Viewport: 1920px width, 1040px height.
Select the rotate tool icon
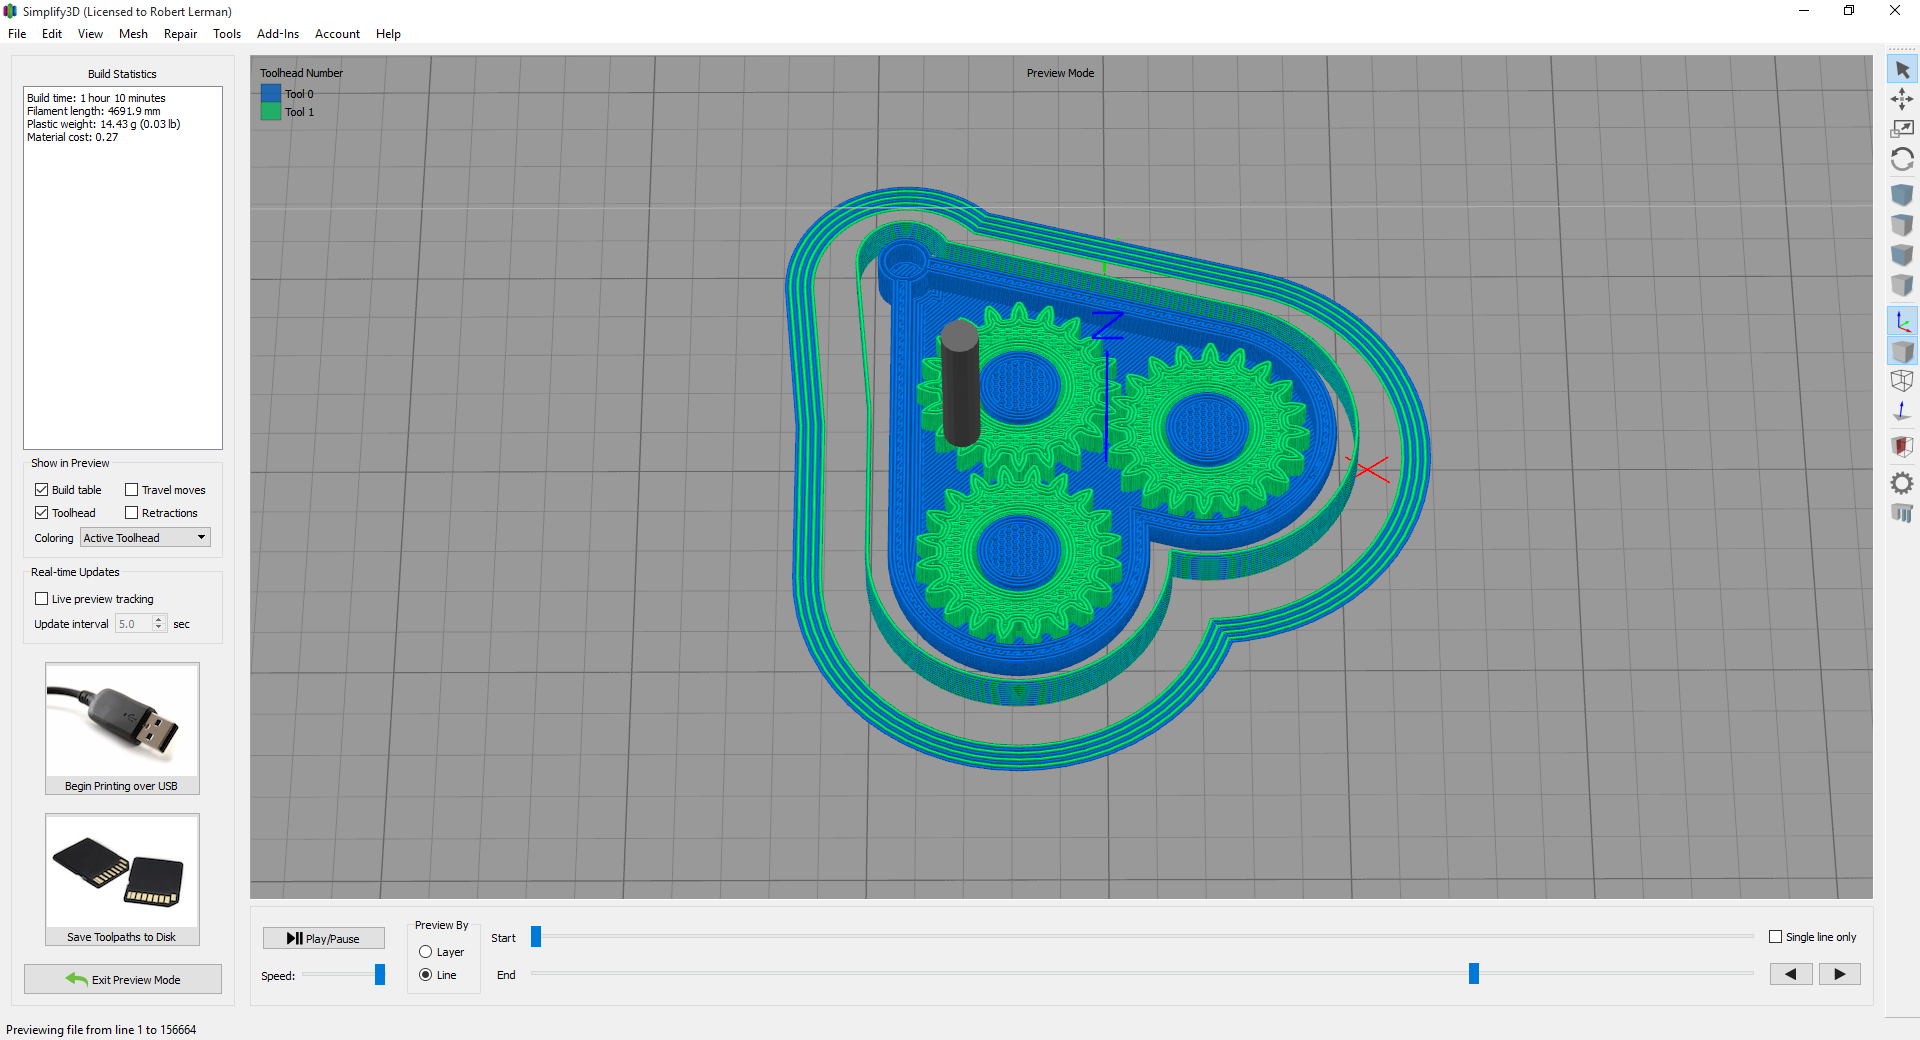tap(1902, 160)
